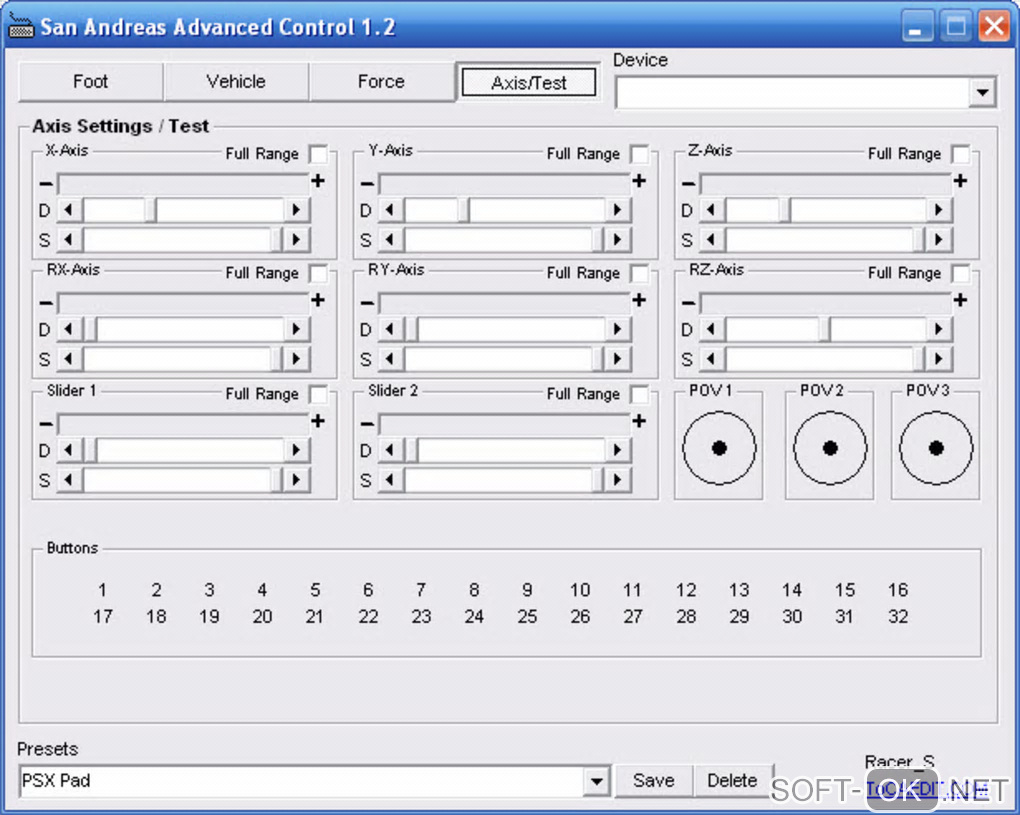Click Slider 1 D scrollbar right arrow
This screenshot has width=1020, height=815.
tap(297, 450)
